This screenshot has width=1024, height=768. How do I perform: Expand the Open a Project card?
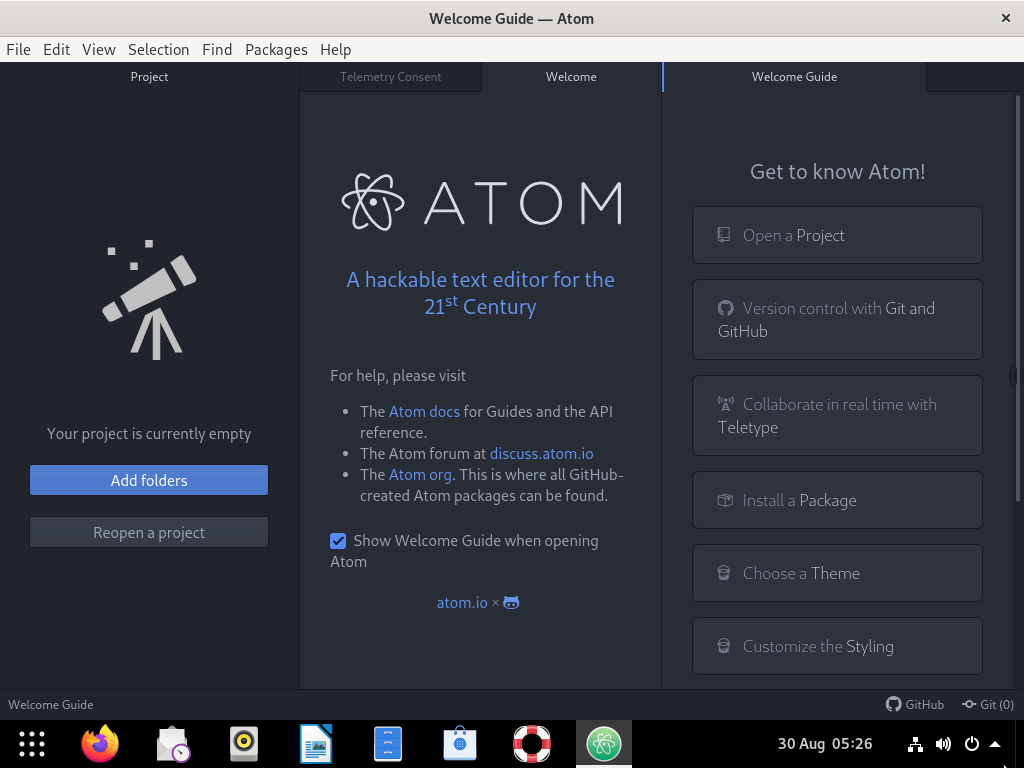[x=837, y=235]
